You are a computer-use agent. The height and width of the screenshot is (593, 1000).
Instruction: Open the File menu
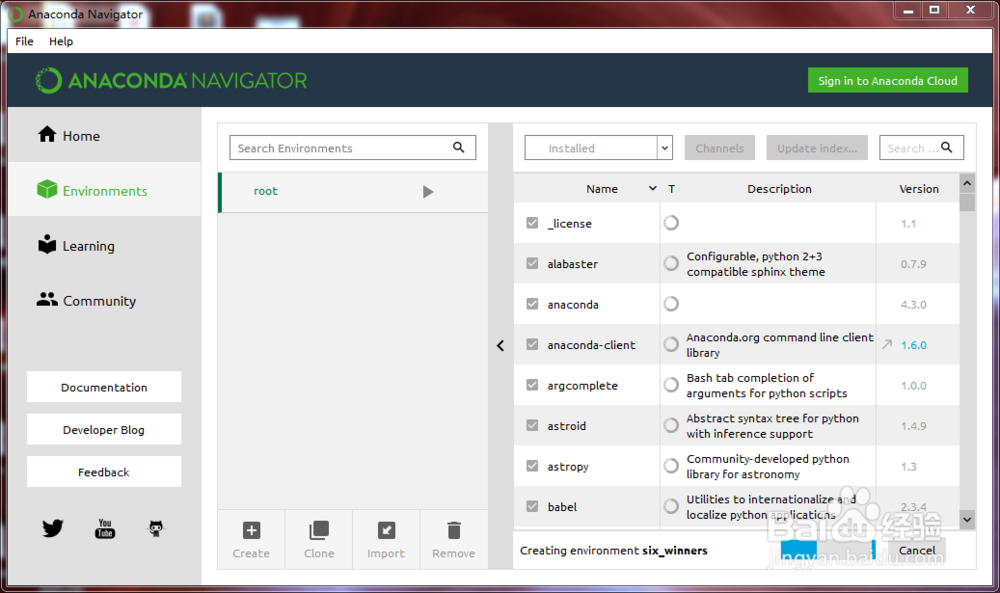click(x=24, y=41)
